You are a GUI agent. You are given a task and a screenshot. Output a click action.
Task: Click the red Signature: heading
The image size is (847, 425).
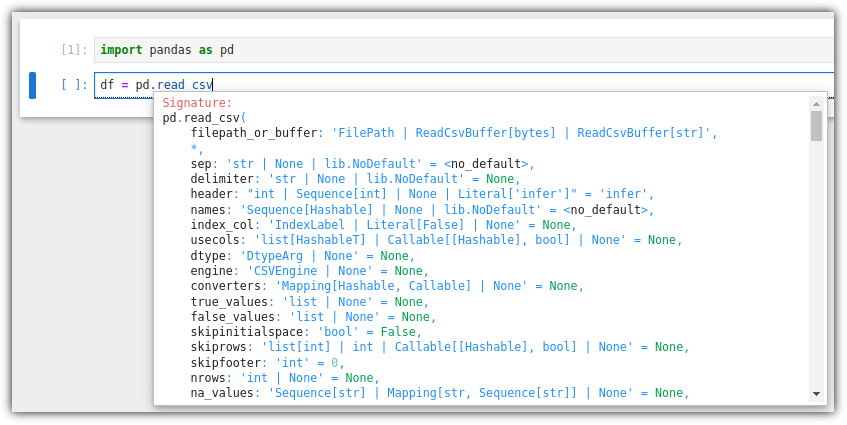197,103
